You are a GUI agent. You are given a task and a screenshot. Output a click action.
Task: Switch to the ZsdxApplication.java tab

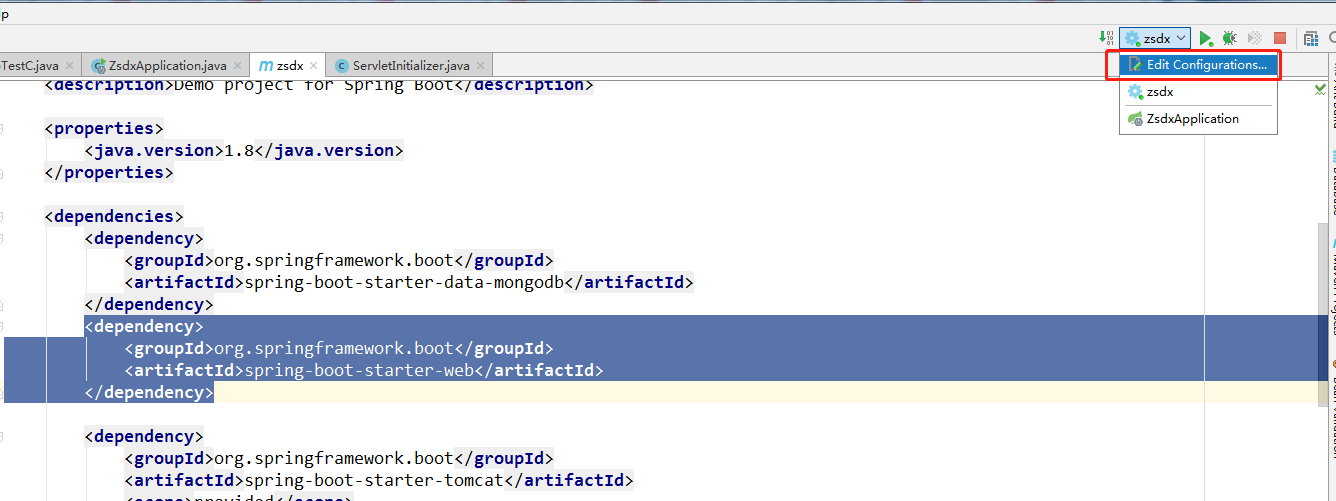[x=167, y=65]
